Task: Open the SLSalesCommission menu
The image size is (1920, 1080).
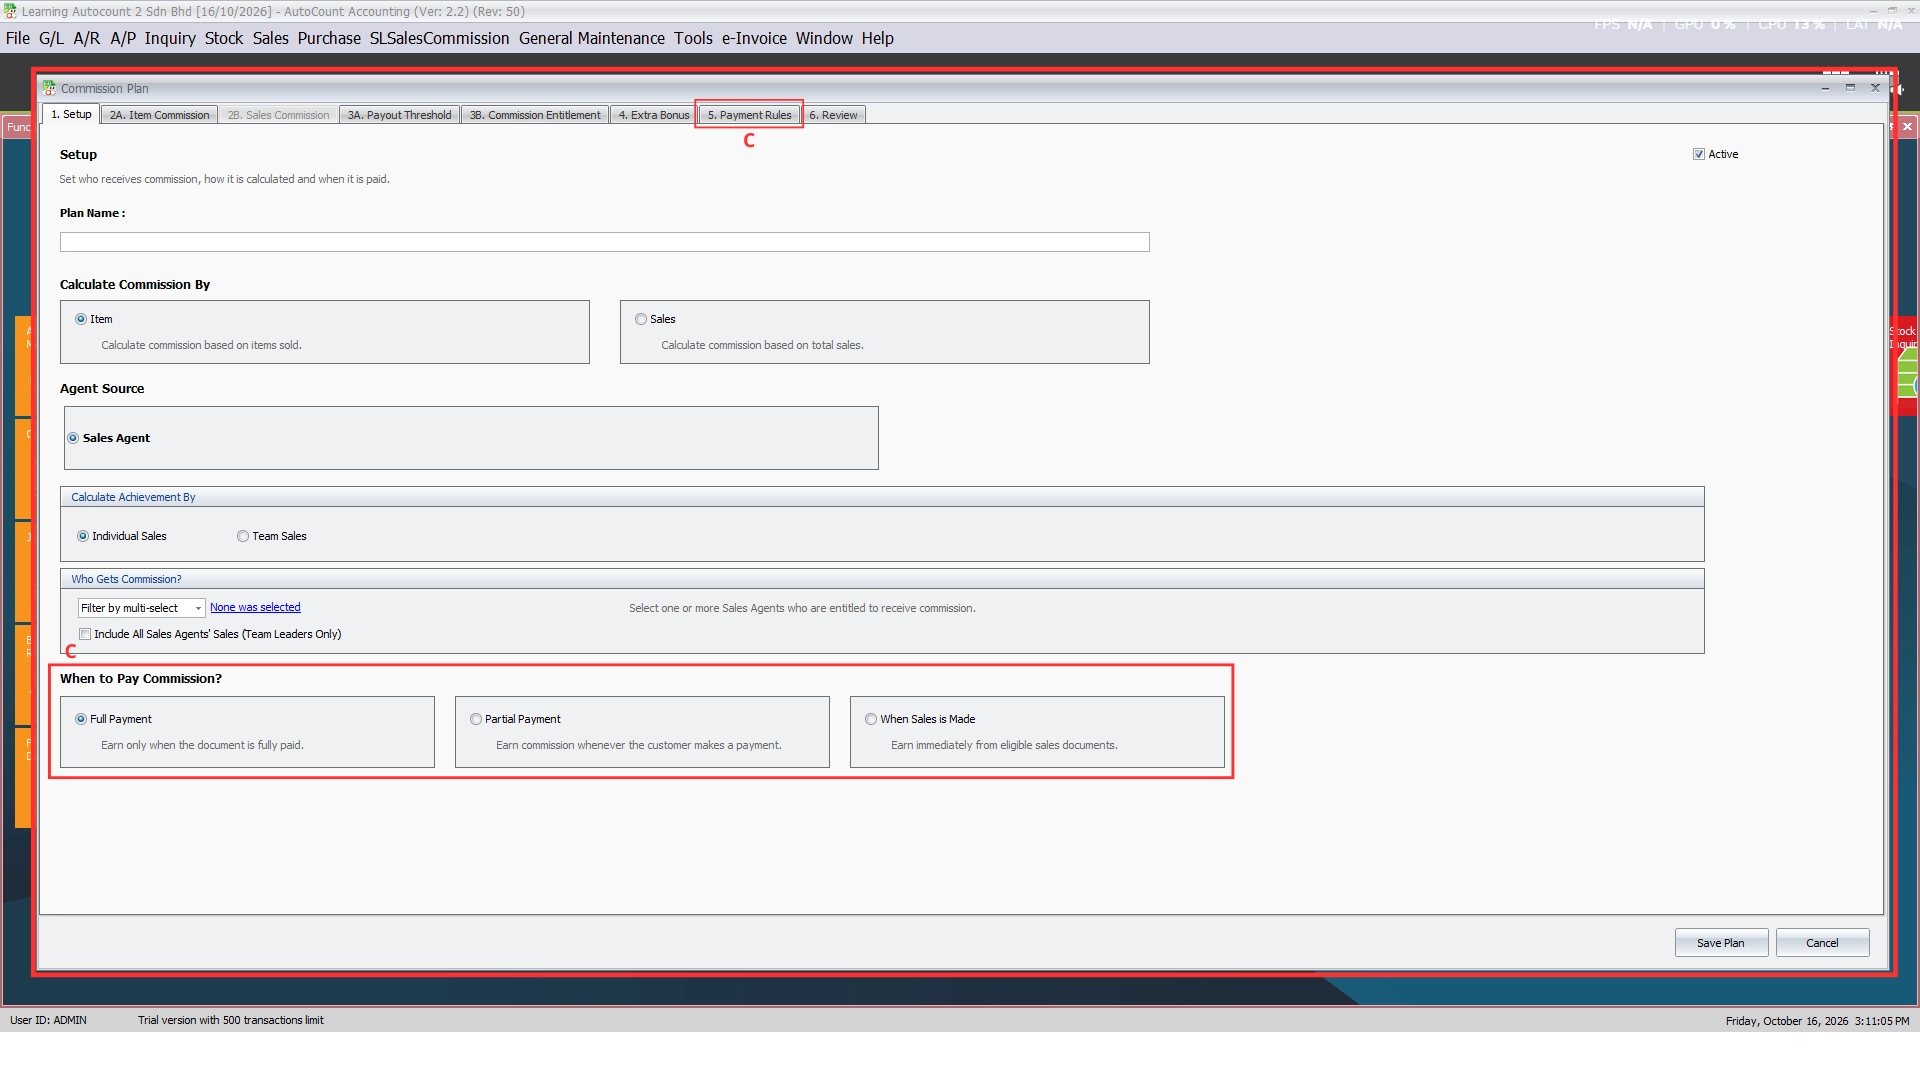Action: [x=439, y=38]
